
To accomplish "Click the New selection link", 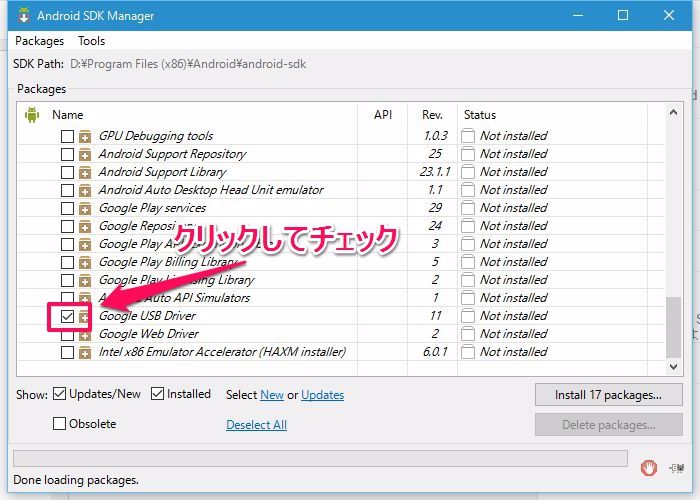I will (x=272, y=395).
